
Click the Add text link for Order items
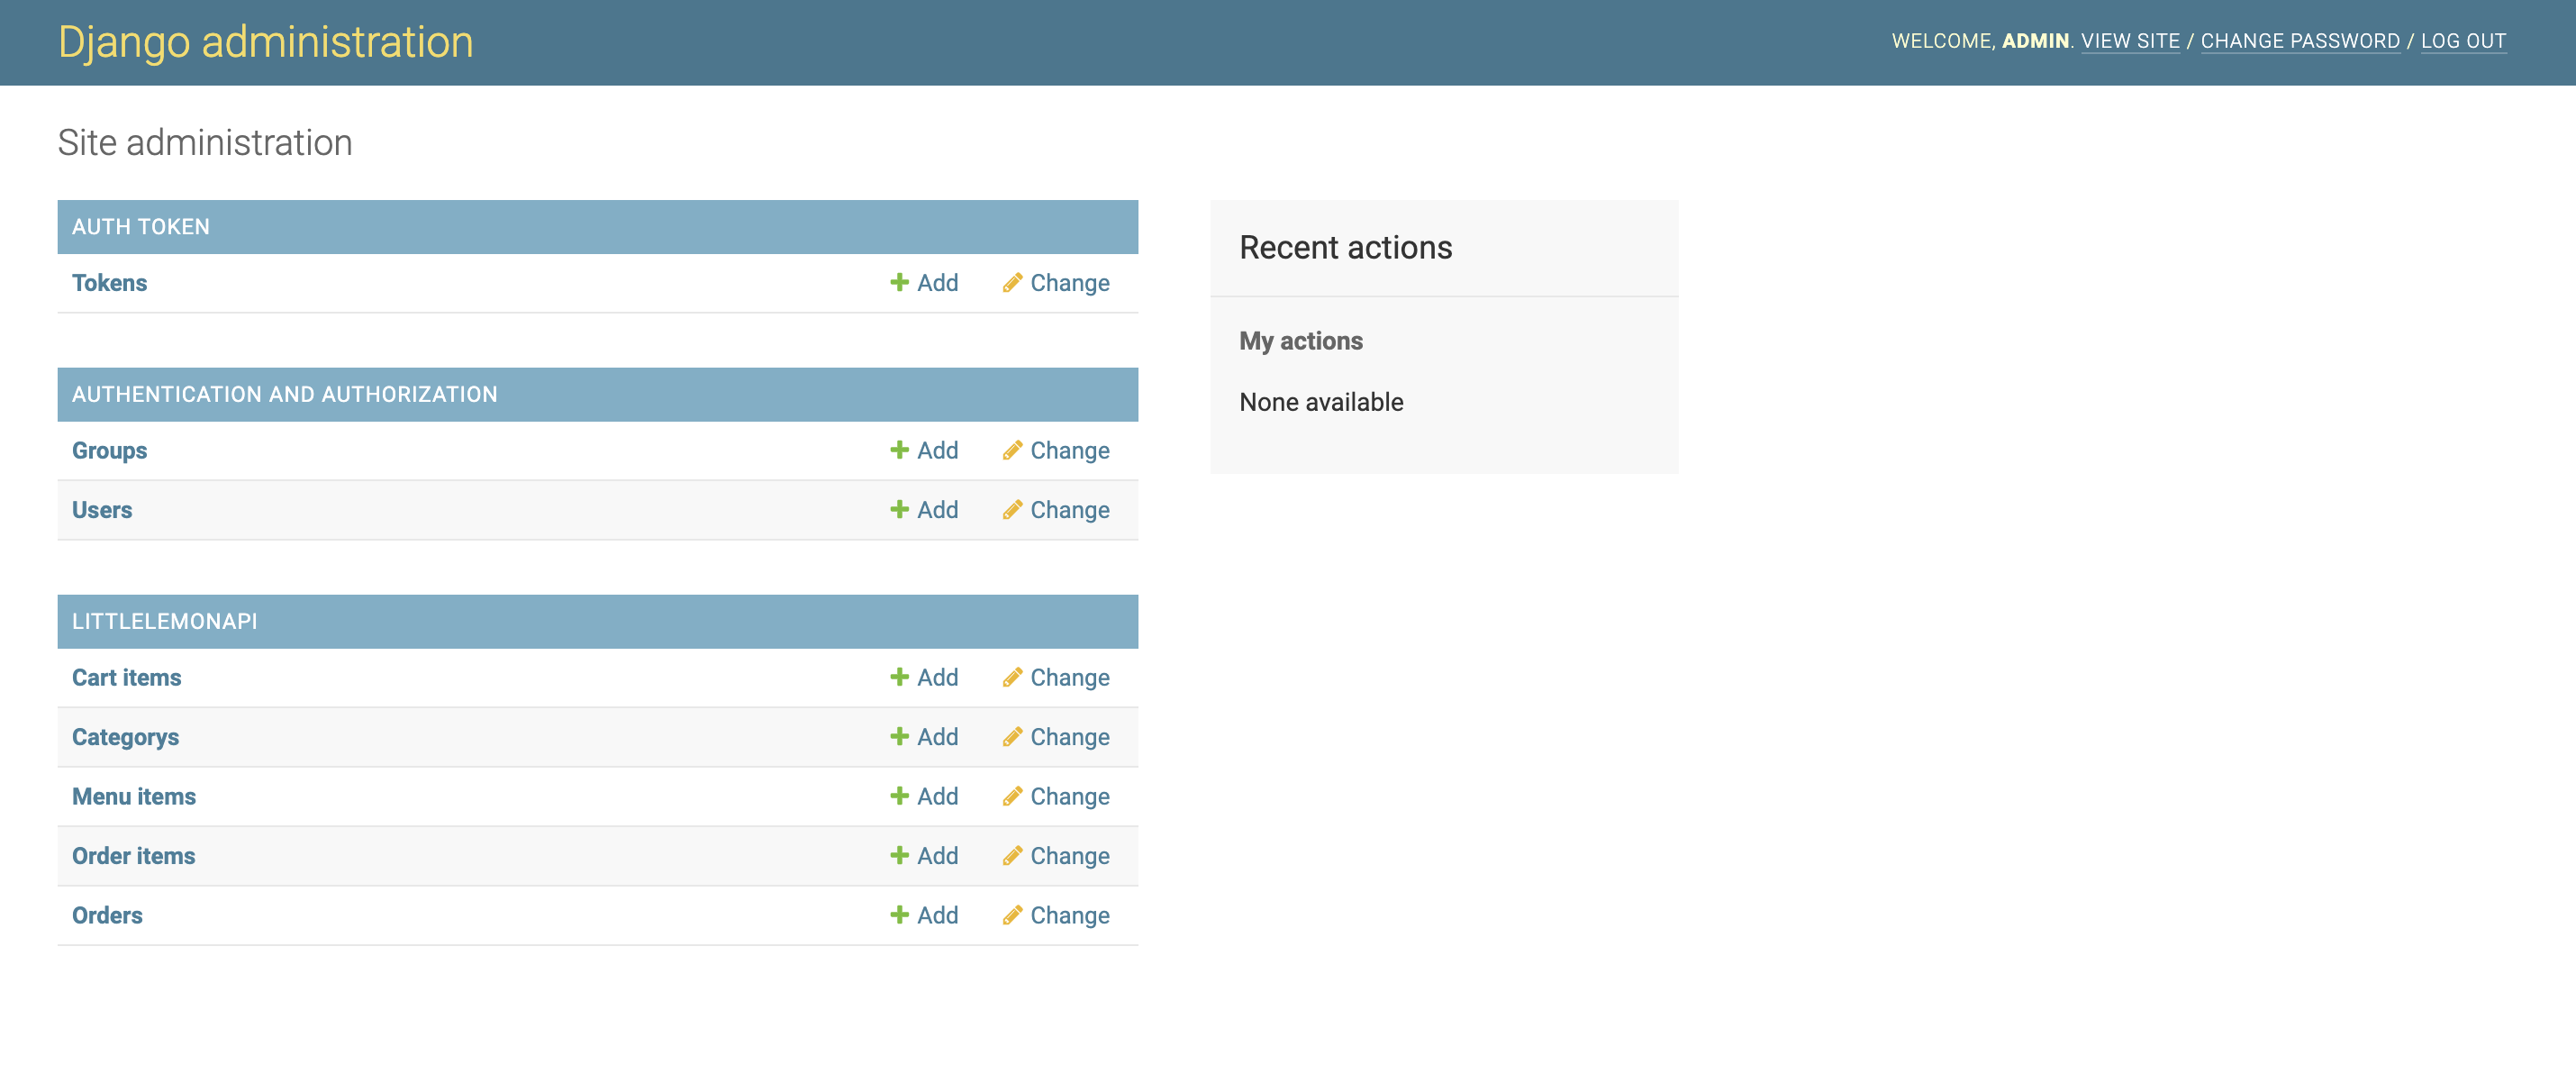tap(937, 856)
